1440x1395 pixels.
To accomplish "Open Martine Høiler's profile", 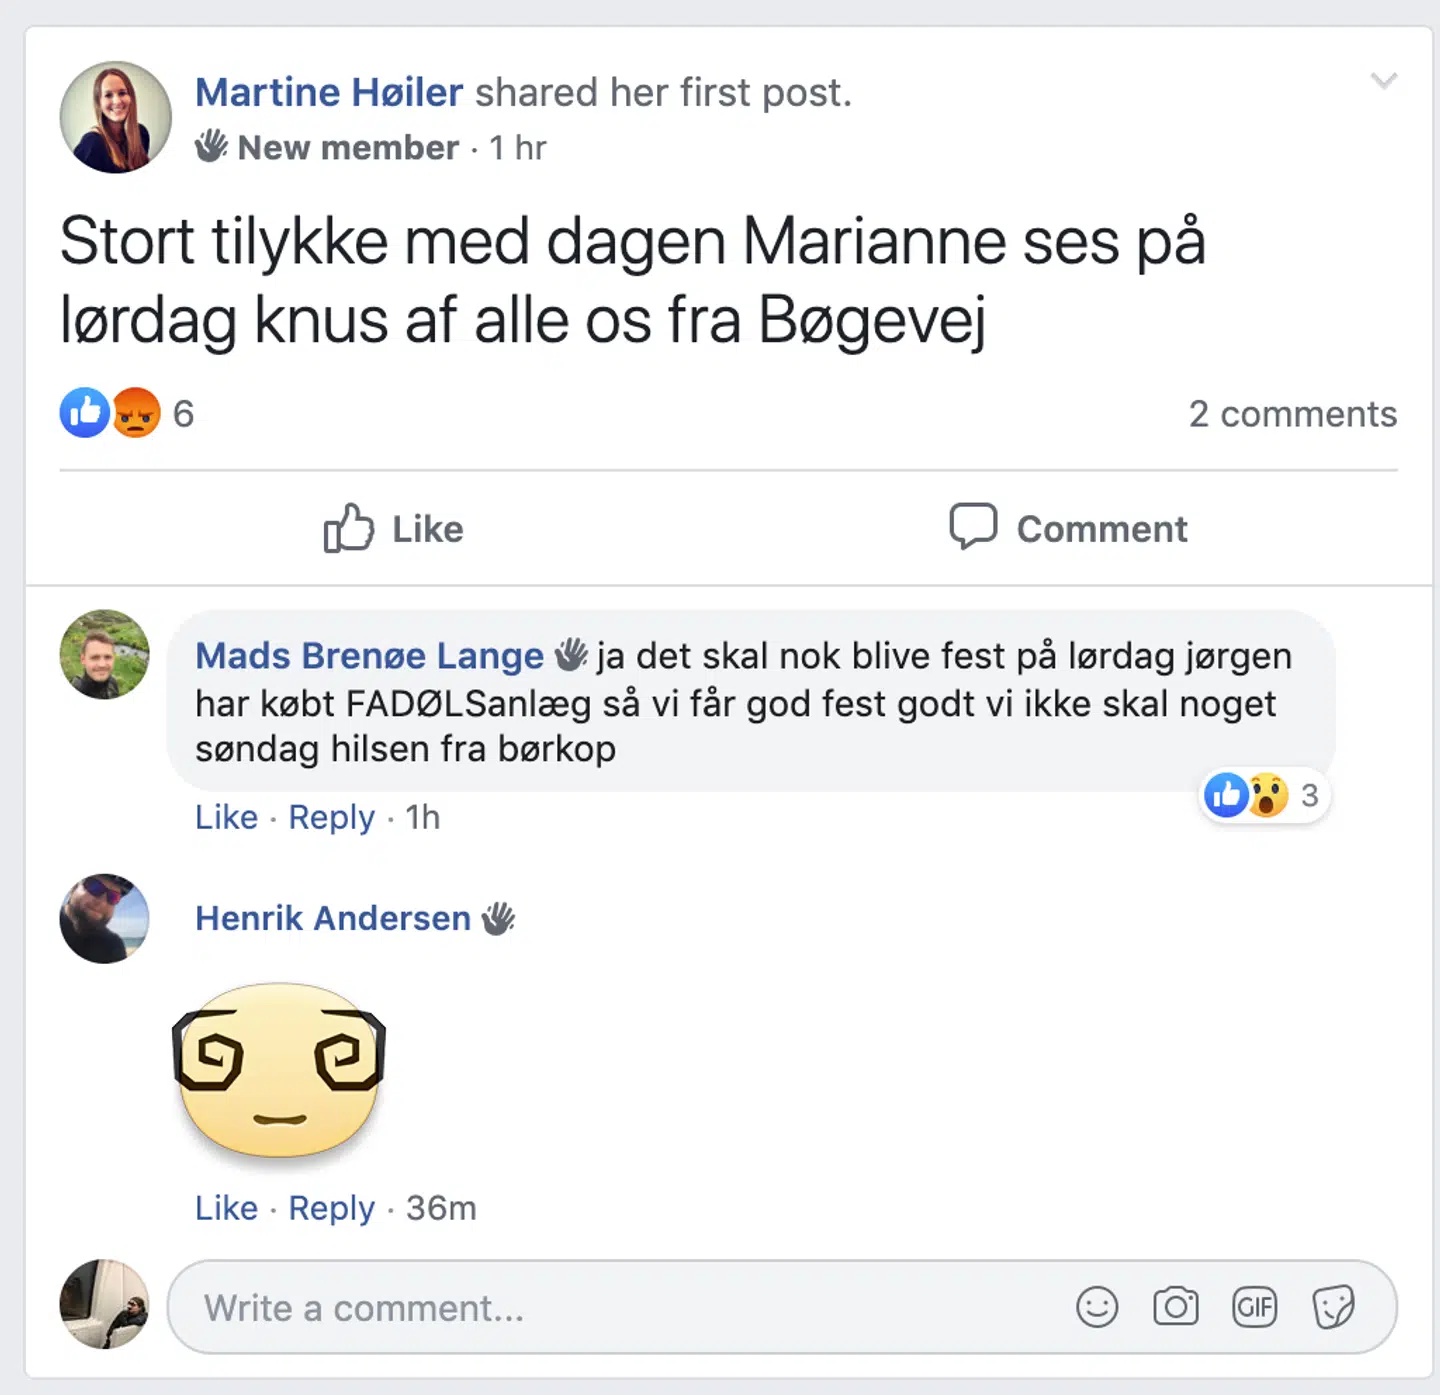I will pos(329,91).
